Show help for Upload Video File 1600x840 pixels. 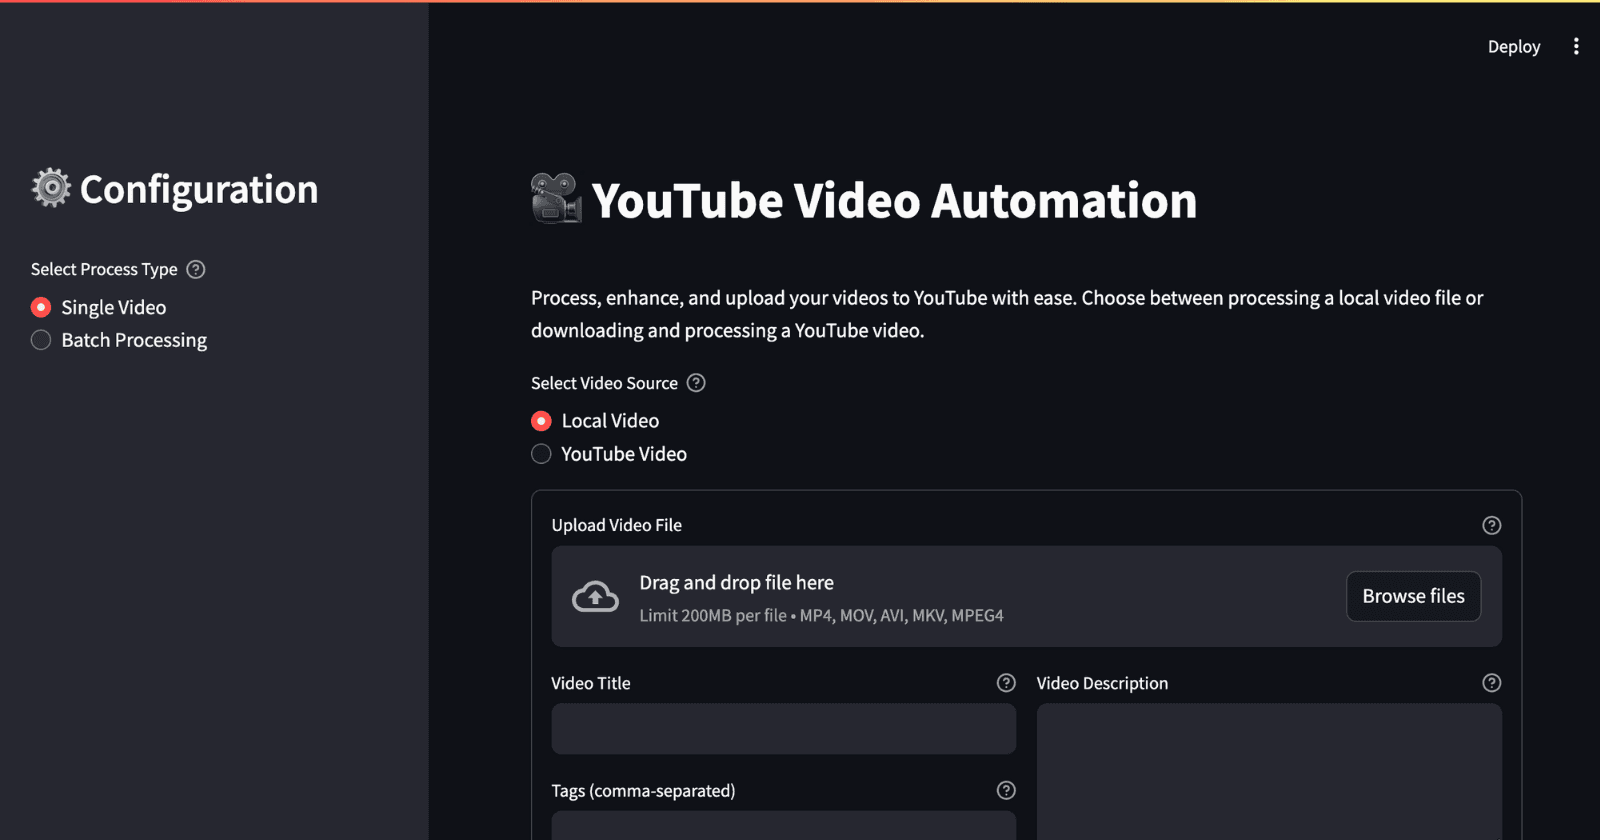1491,525
